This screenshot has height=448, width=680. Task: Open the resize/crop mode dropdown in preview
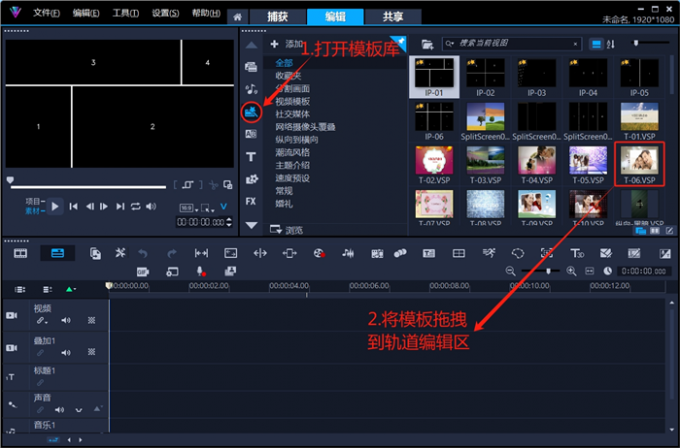207,208
